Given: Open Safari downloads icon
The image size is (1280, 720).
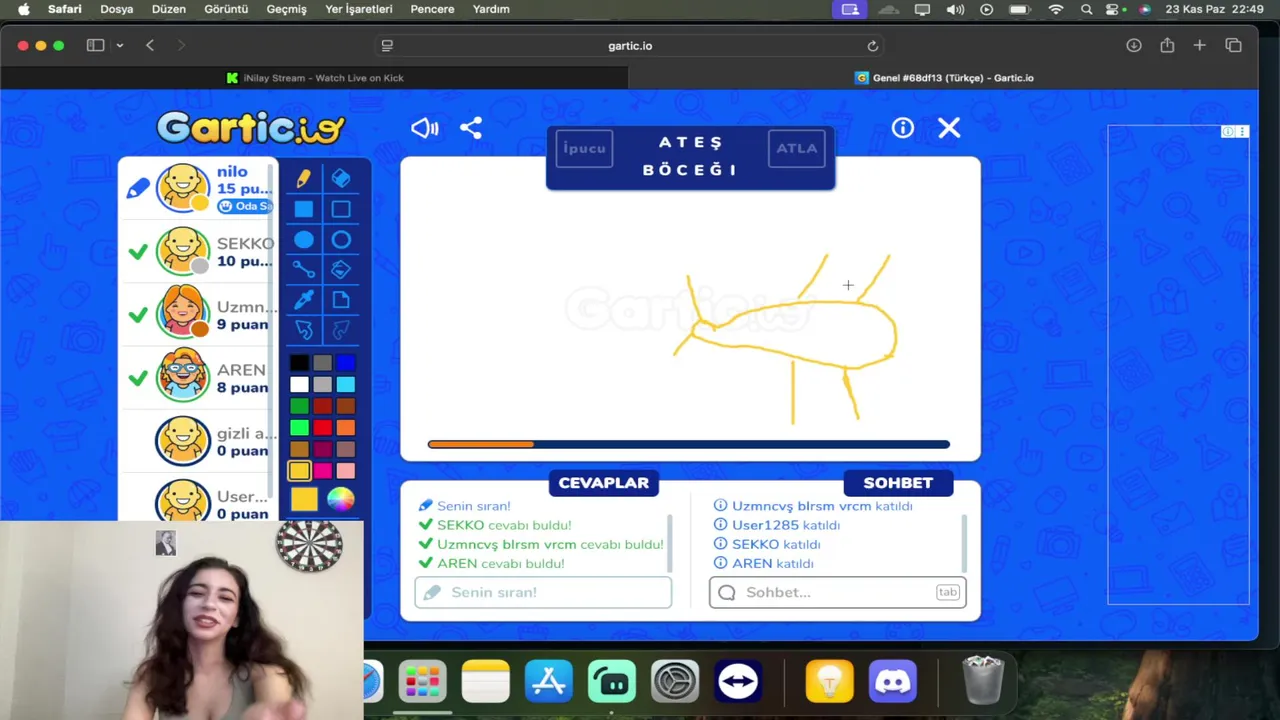Looking at the screenshot, I should coord(1133,46).
